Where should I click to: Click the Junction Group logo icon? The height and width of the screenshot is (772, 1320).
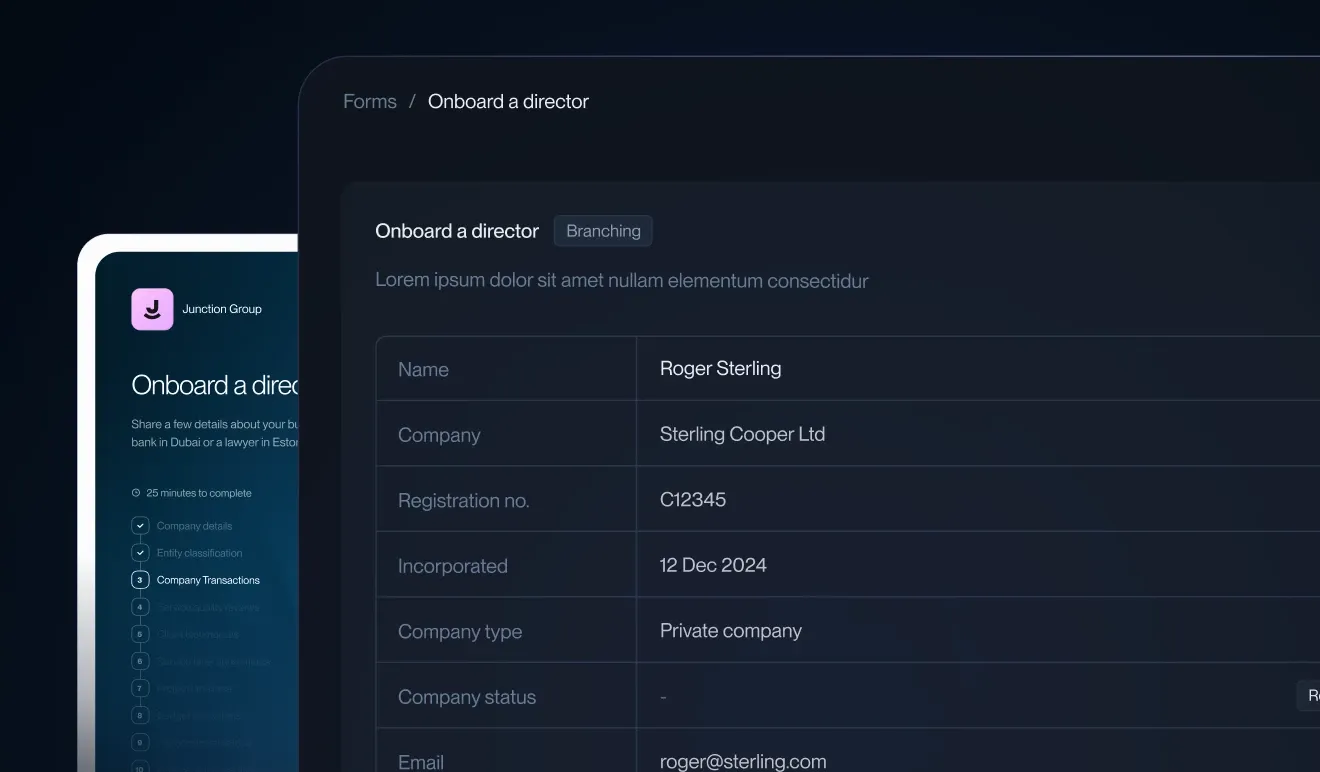(152, 309)
